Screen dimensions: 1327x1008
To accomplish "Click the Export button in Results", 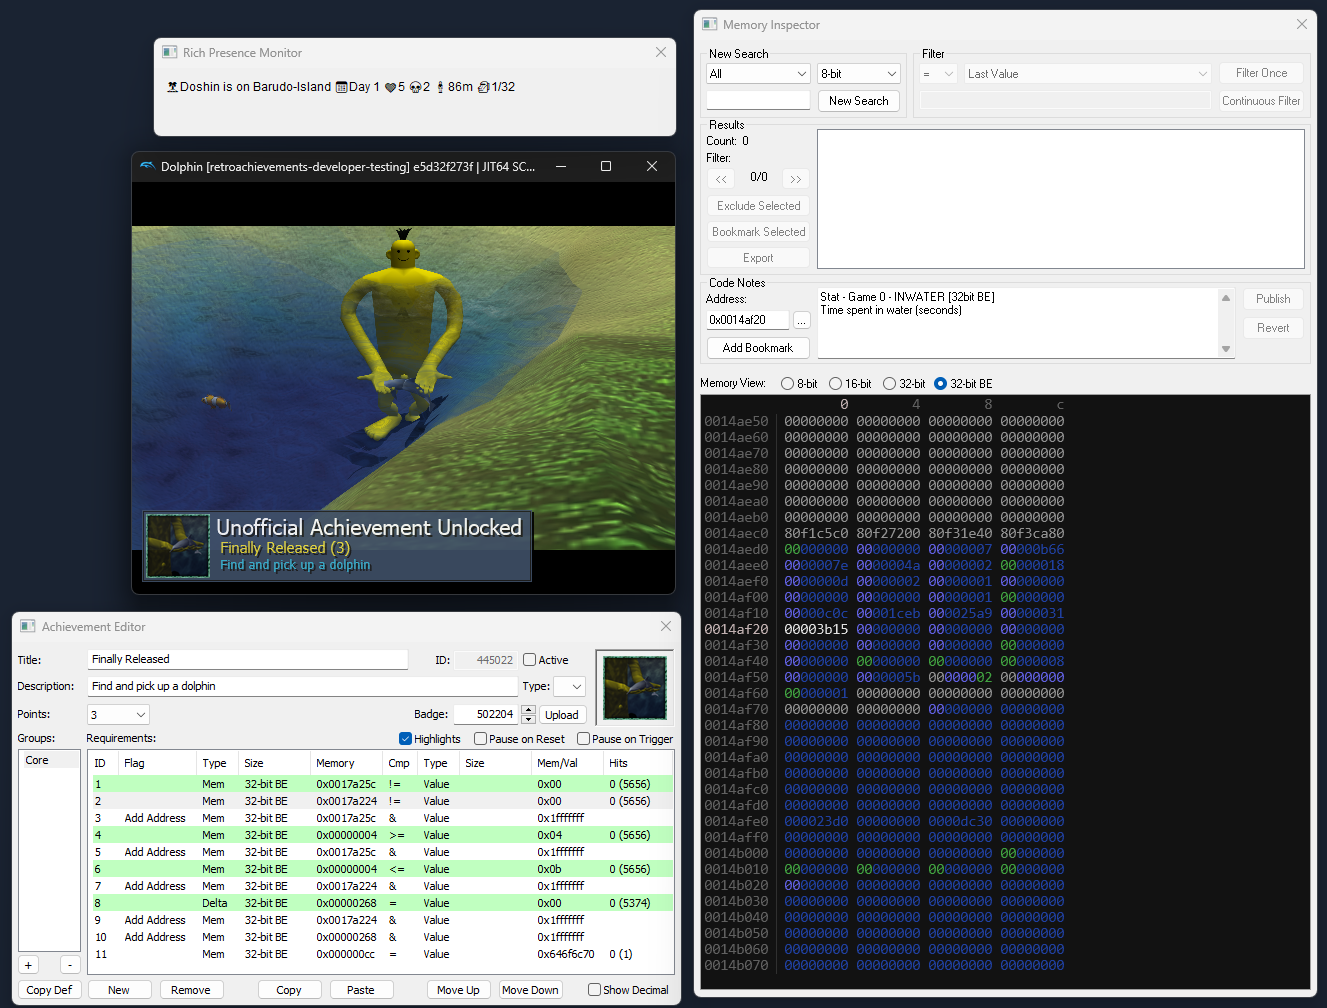I will click(x=758, y=258).
